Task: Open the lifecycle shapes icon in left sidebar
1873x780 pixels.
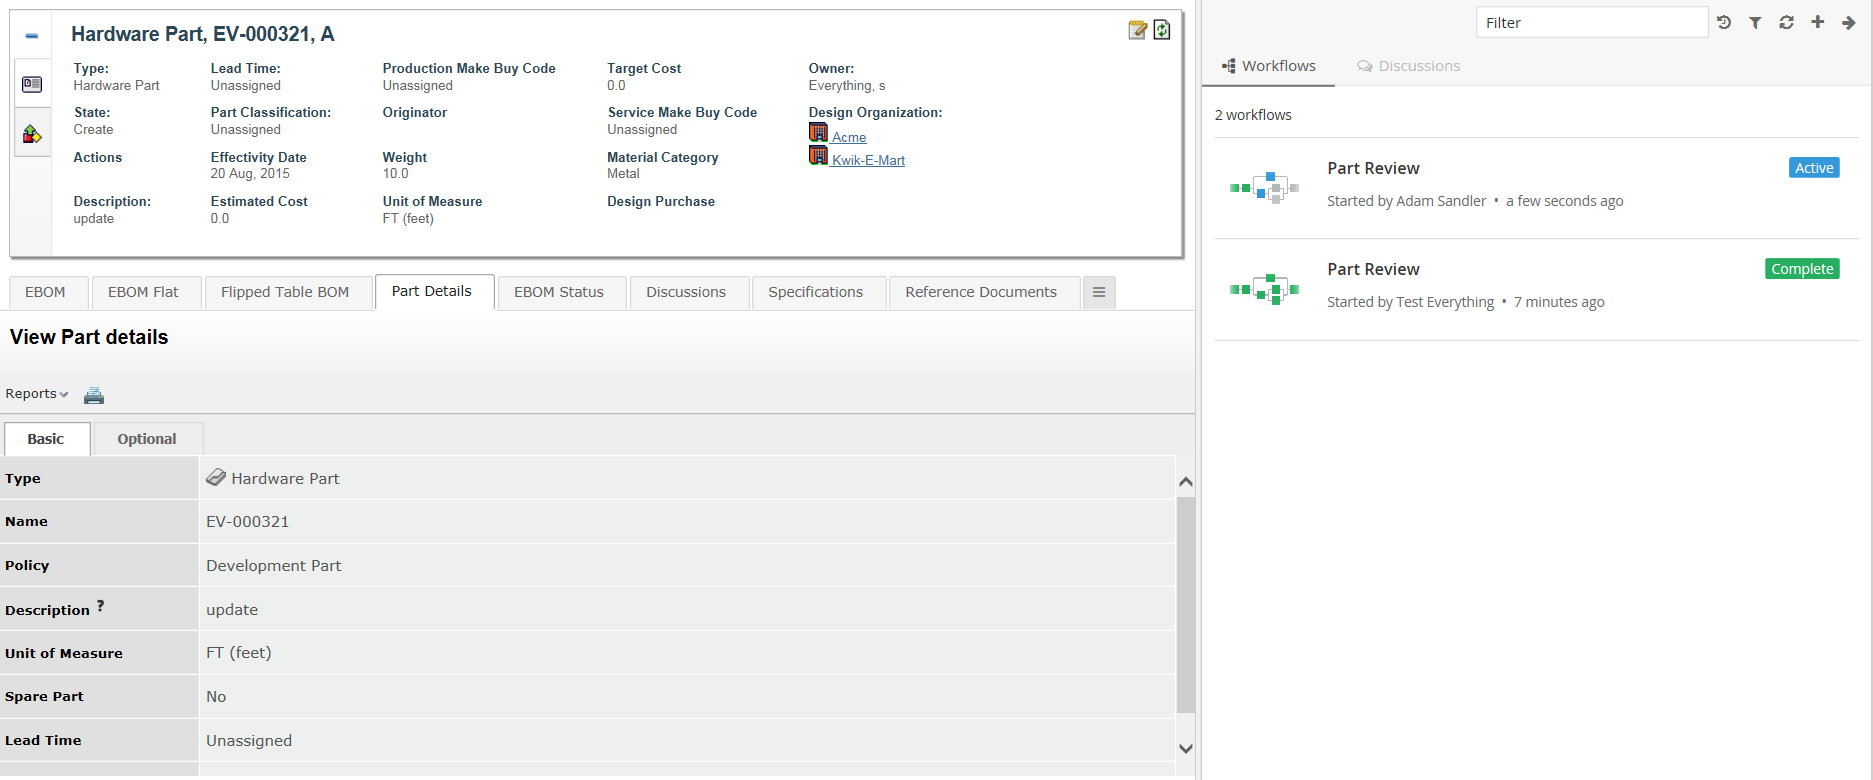Action: tap(32, 134)
